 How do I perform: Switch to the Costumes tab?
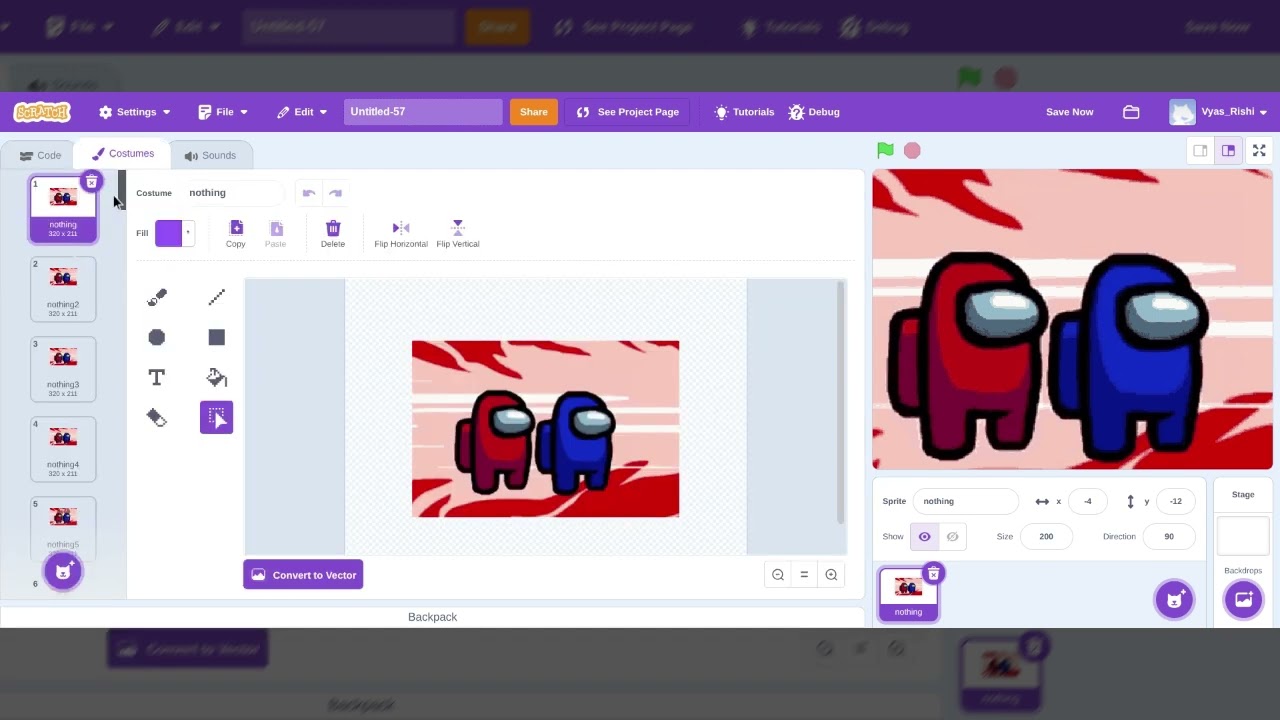click(x=123, y=154)
